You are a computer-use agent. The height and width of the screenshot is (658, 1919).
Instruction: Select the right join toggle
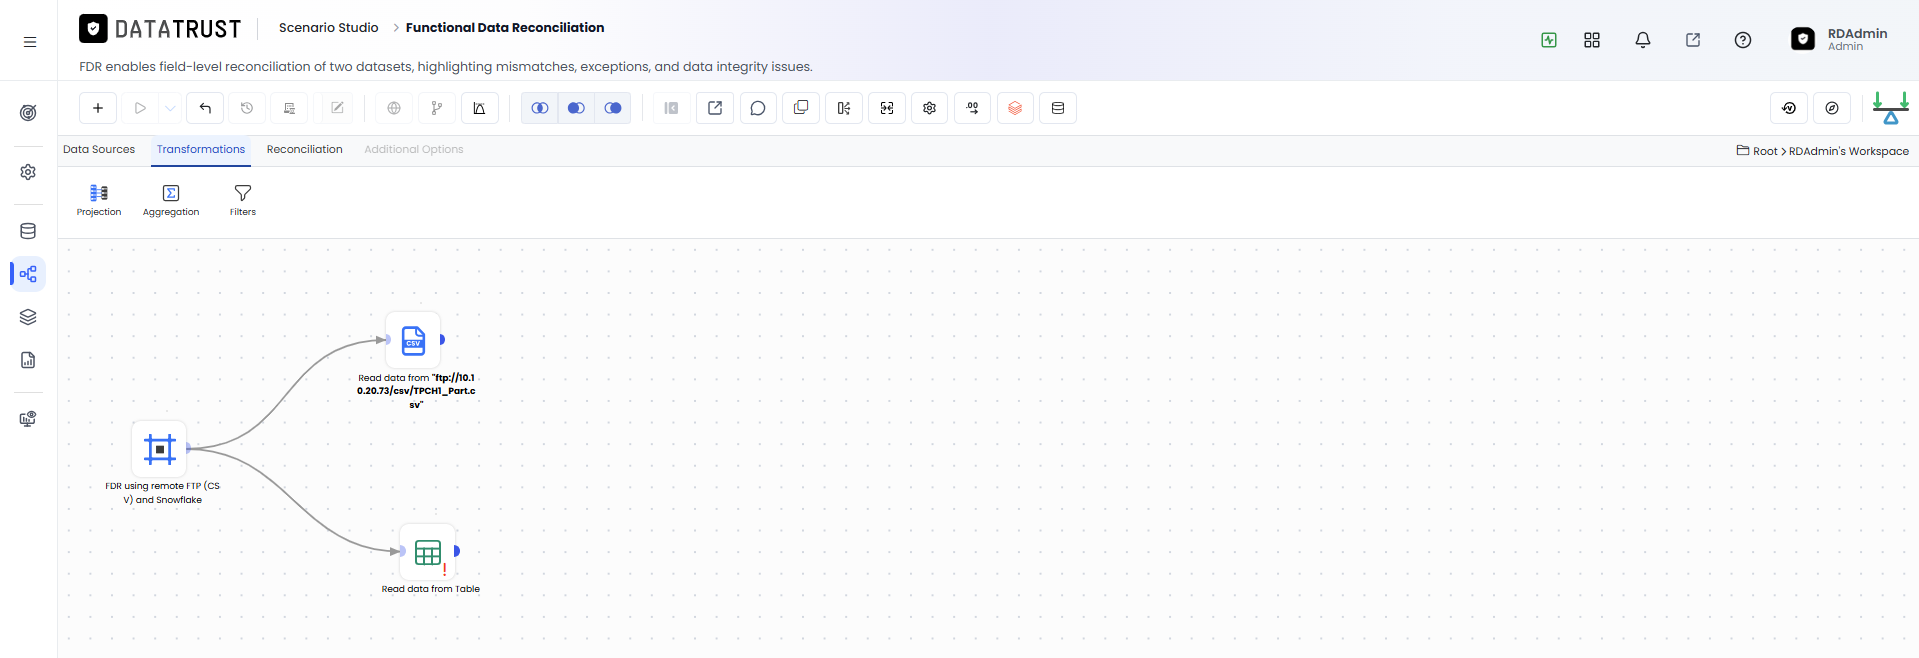tap(613, 108)
